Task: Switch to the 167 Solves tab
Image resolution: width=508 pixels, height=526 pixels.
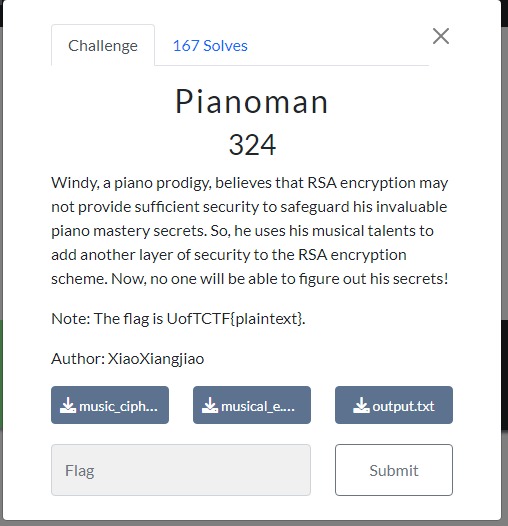Action: (x=210, y=46)
